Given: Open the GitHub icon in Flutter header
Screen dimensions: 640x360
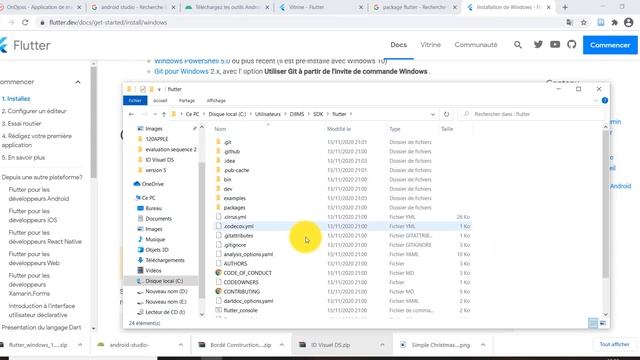Looking at the screenshot, I should point(571,44).
